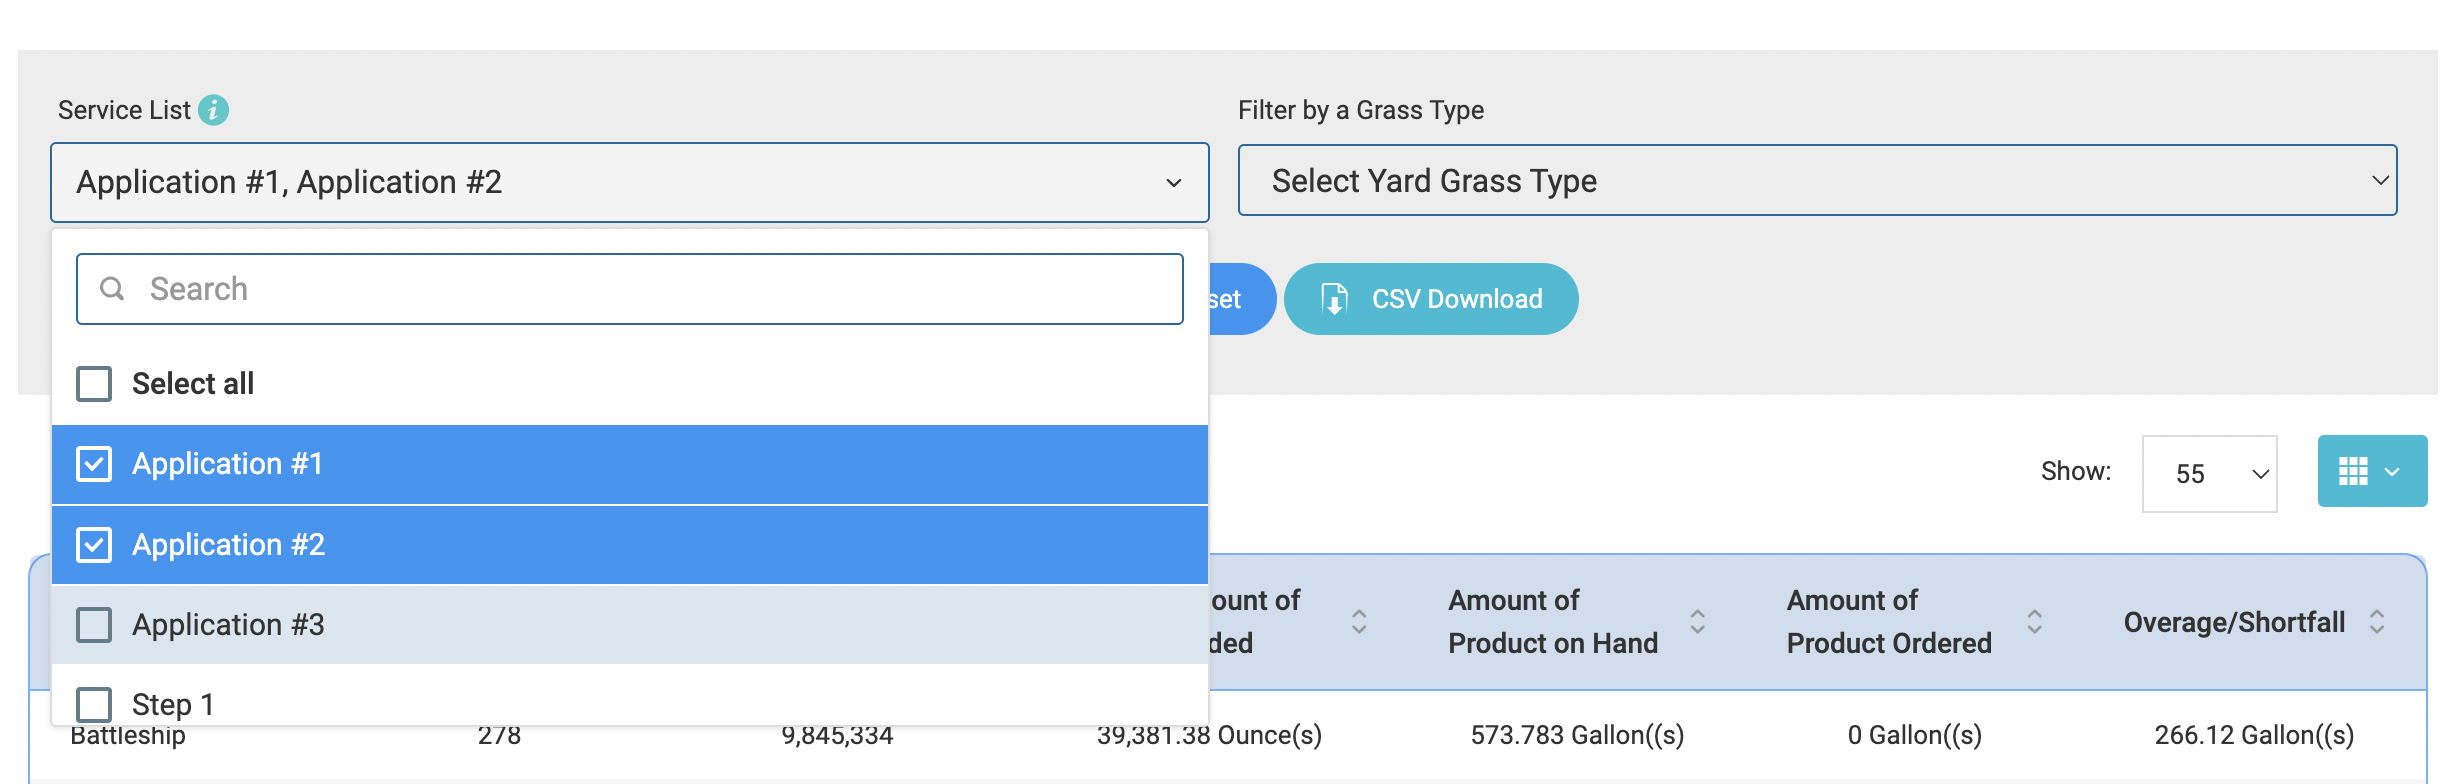Sort by Amount of Product Ordered

point(2034,622)
